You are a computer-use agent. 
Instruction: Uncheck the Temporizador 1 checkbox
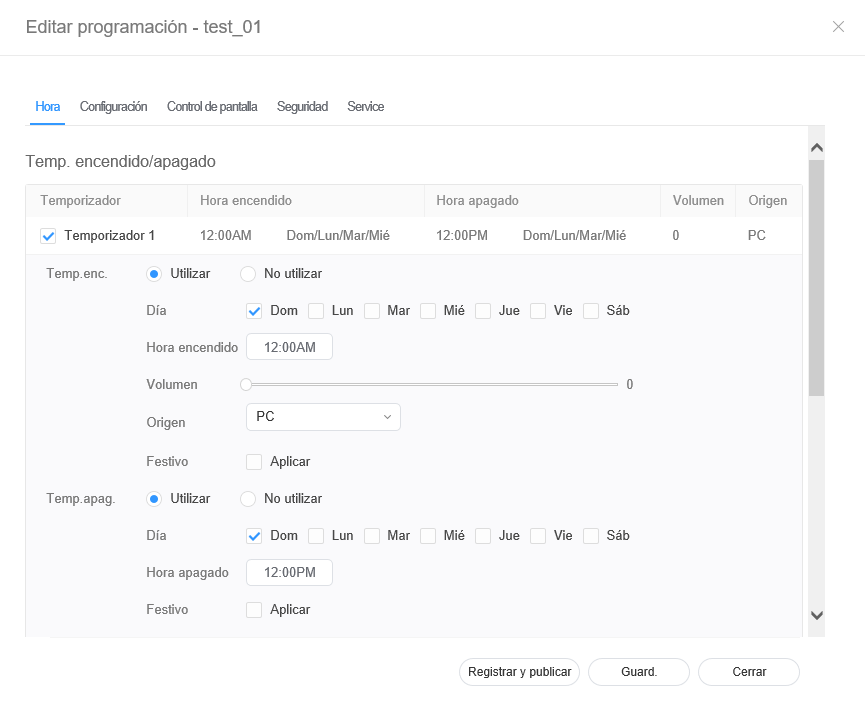click(48, 236)
